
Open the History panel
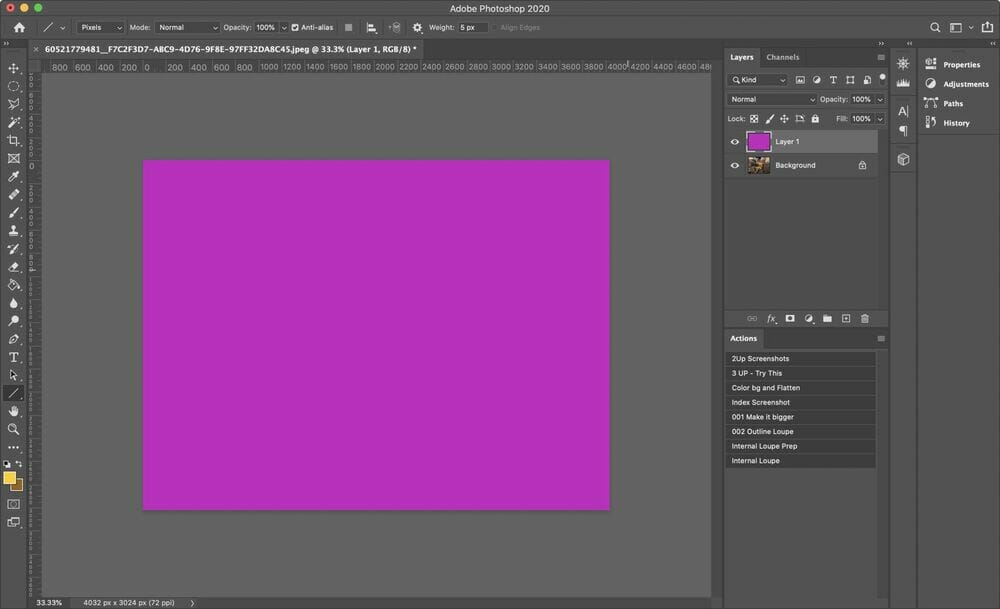pos(955,123)
